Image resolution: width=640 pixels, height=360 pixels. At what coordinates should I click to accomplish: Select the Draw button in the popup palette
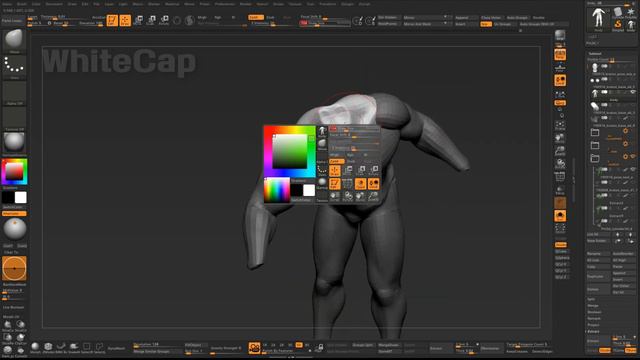point(335,171)
